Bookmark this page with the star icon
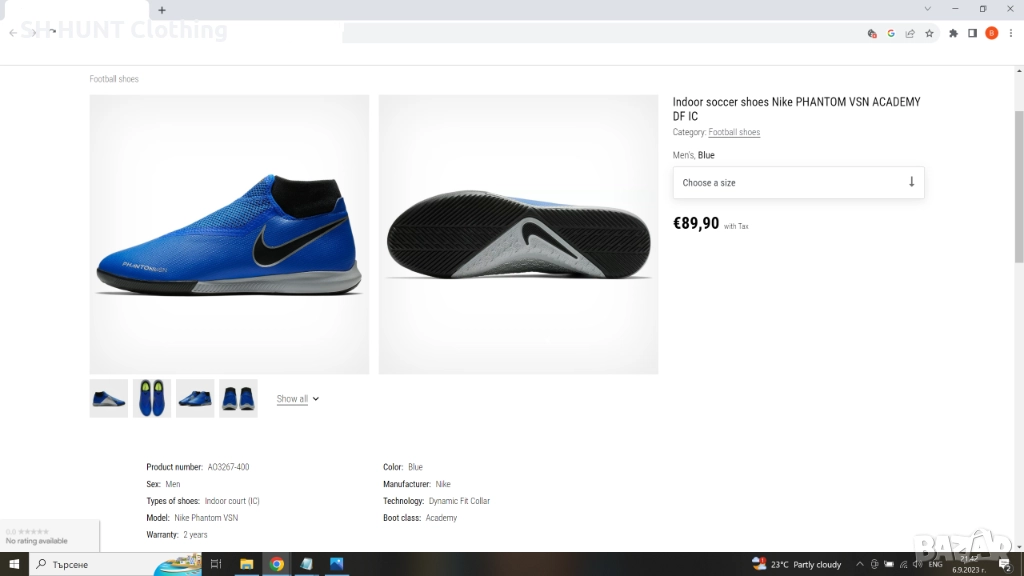 [x=929, y=33]
